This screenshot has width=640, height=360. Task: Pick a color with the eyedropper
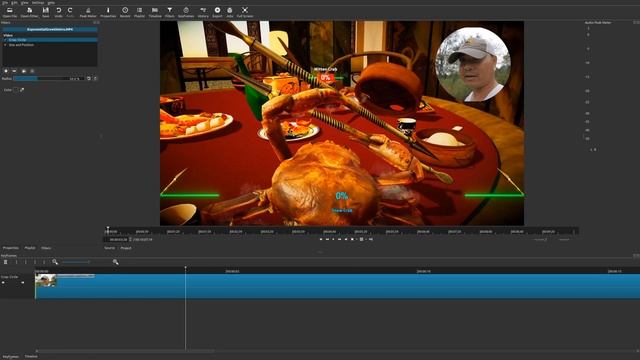click(x=22, y=90)
